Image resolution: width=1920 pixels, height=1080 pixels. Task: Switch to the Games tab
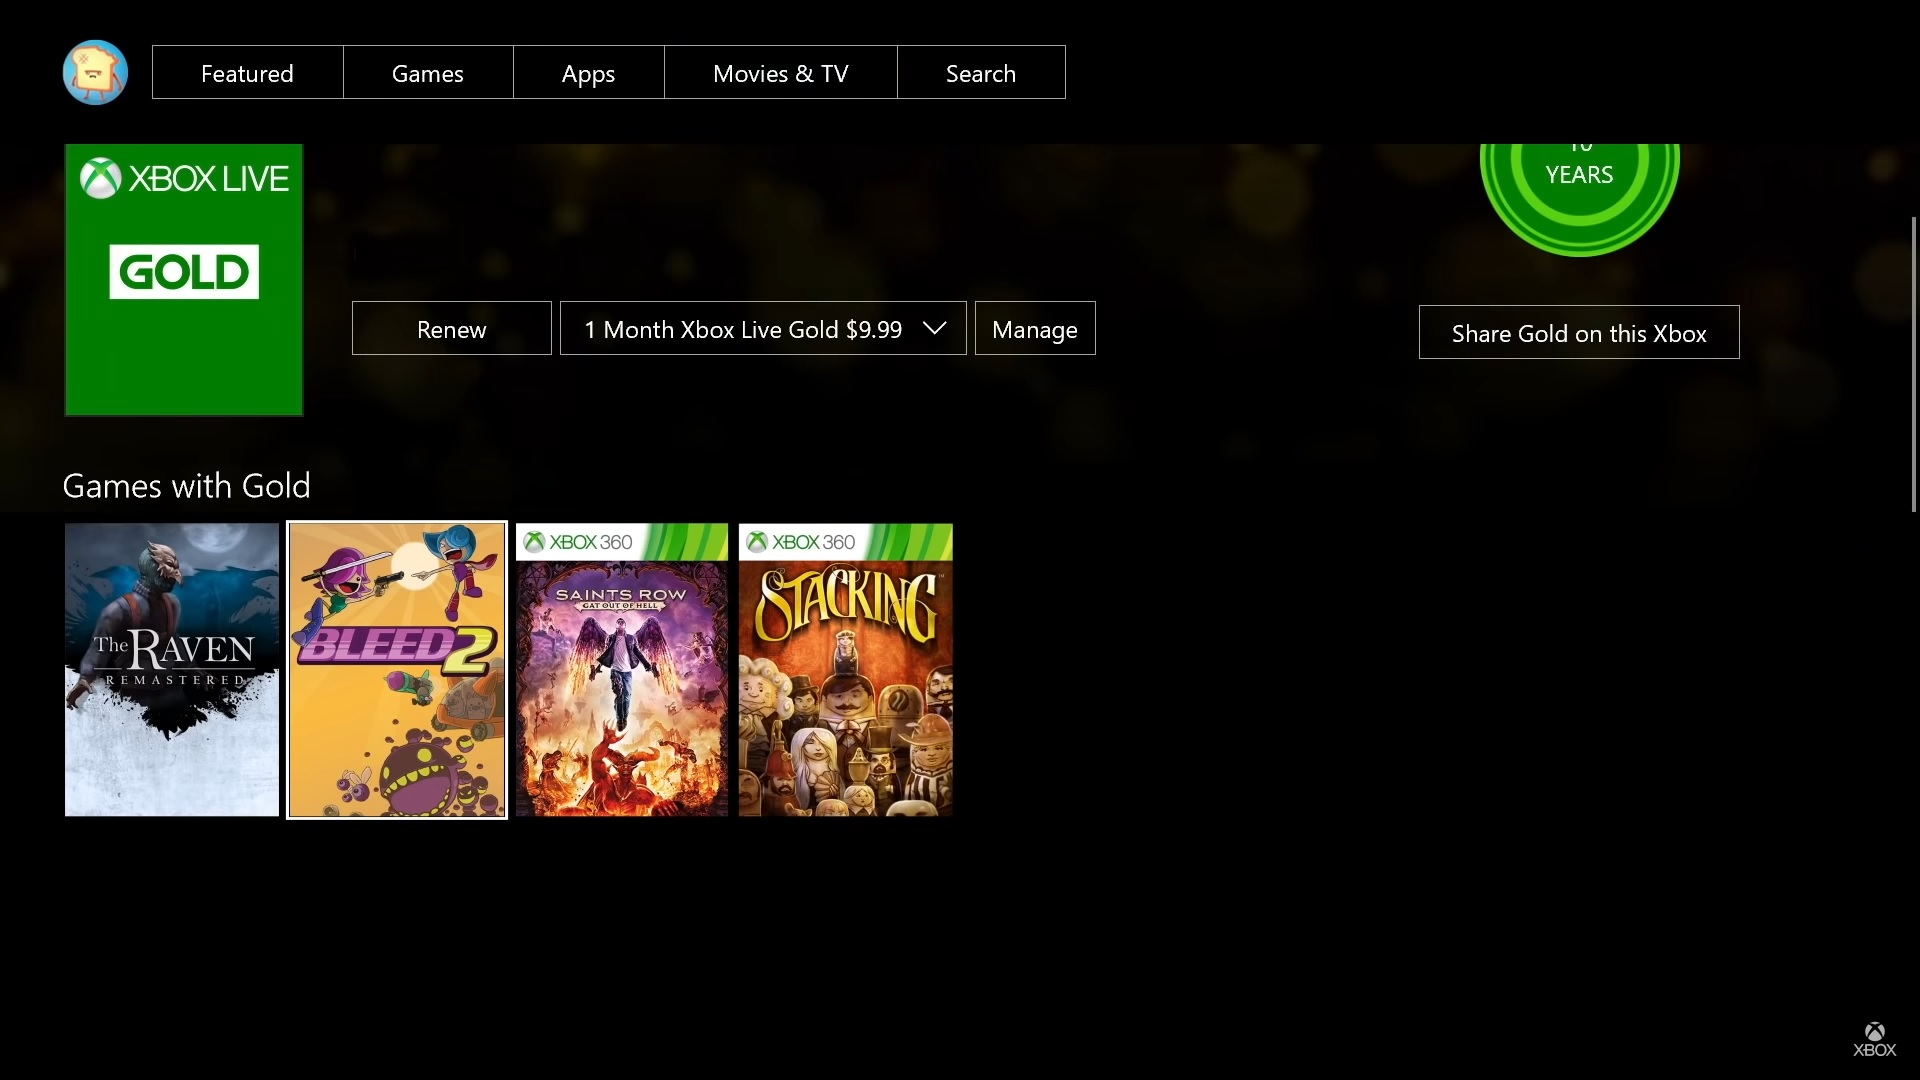point(428,72)
